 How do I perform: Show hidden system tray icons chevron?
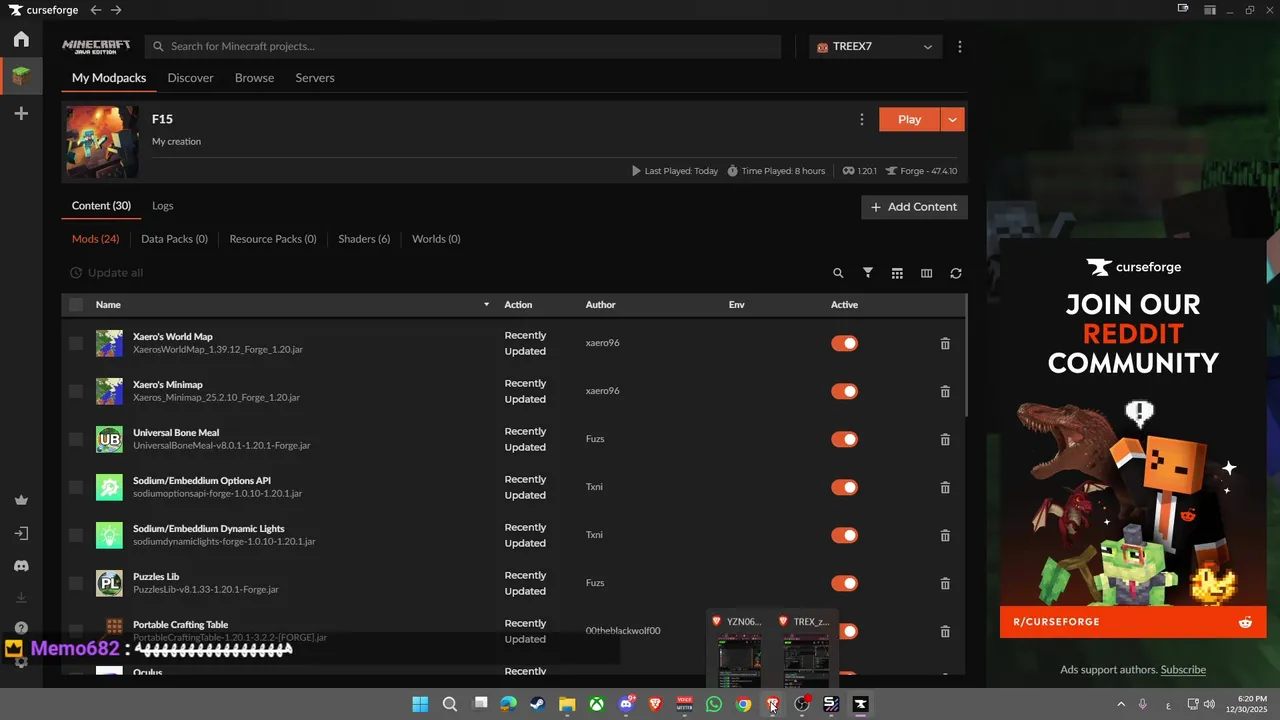[x=1121, y=704]
